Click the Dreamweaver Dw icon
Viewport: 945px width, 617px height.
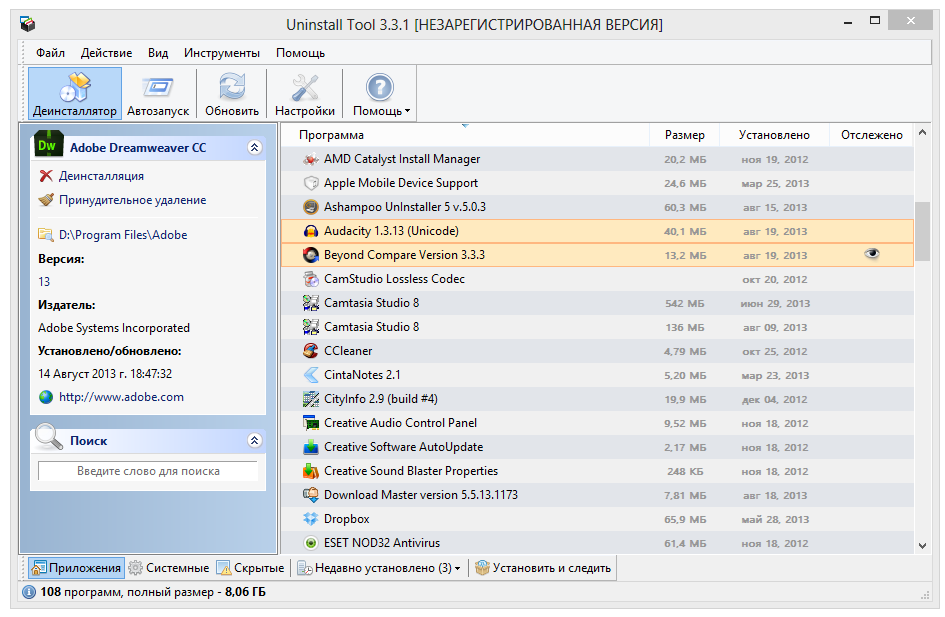pyautogui.click(x=47, y=147)
